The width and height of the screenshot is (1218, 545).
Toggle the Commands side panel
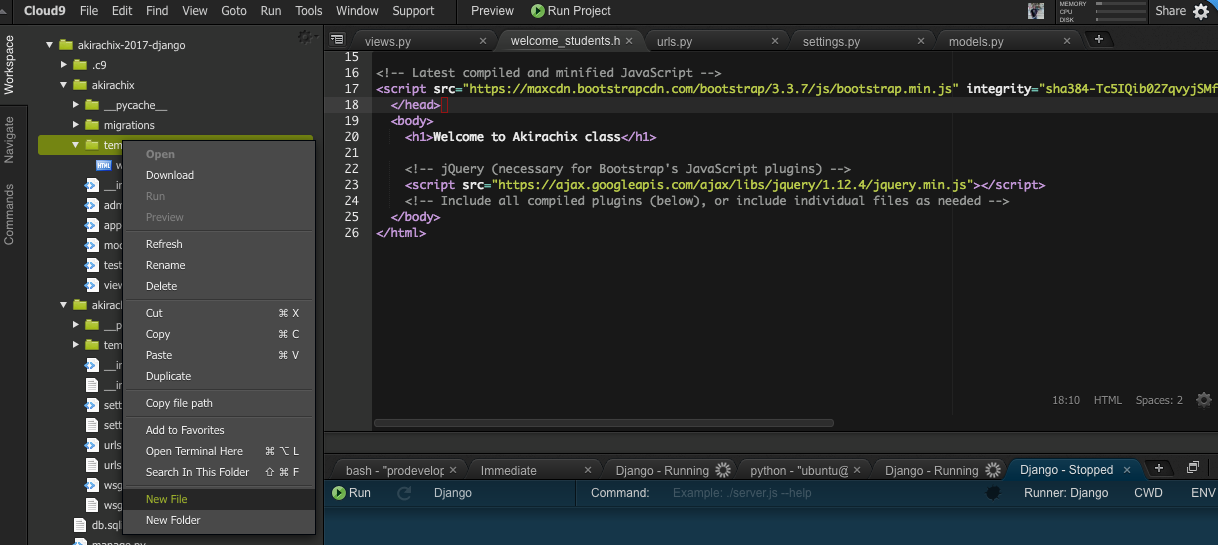click(x=10, y=214)
